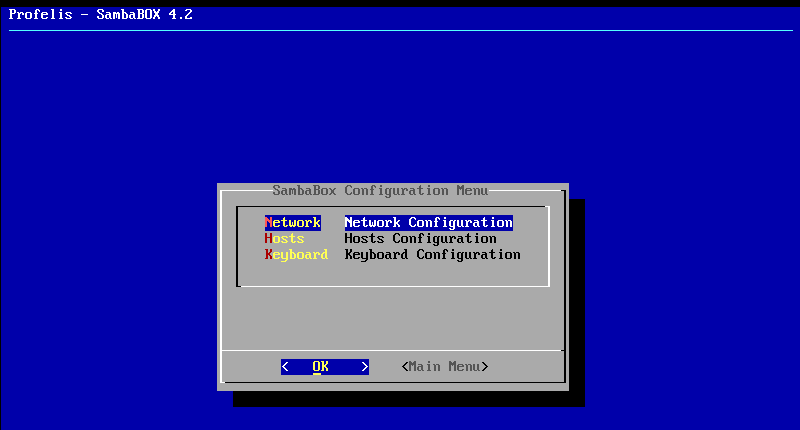Screen dimensions: 800x430
Task: Click the OK button
Action: click(324, 367)
